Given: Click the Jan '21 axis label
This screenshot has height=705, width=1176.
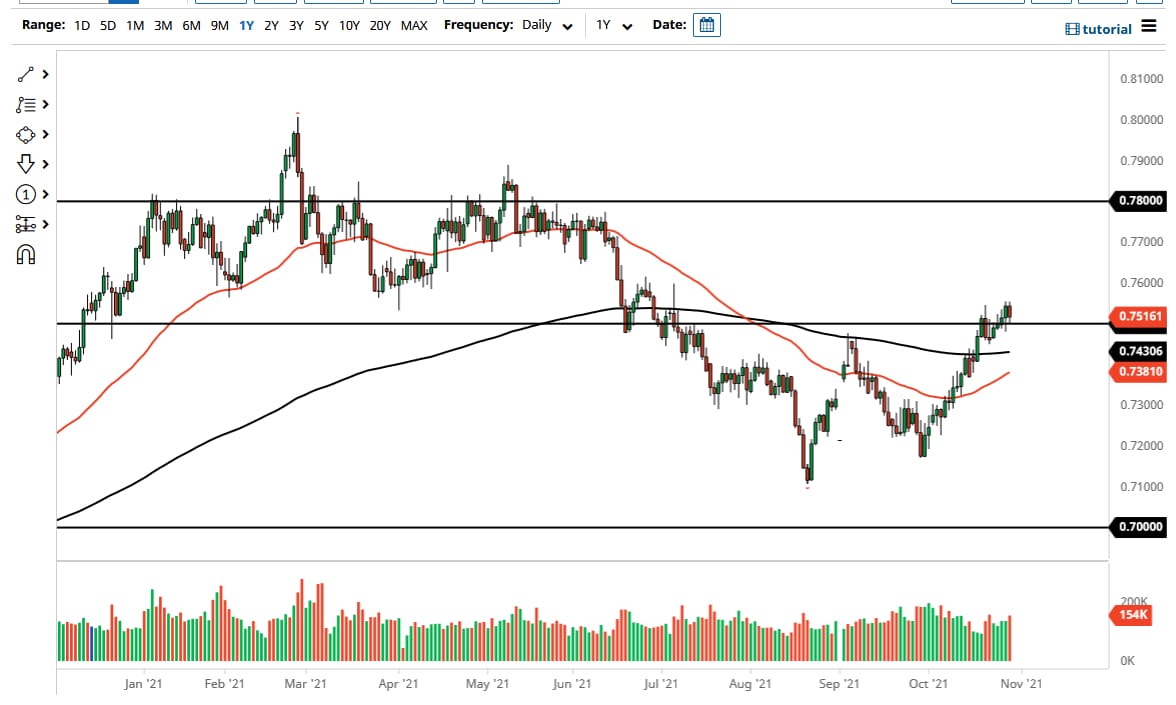Looking at the screenshot, I should [x=143, y=683].
